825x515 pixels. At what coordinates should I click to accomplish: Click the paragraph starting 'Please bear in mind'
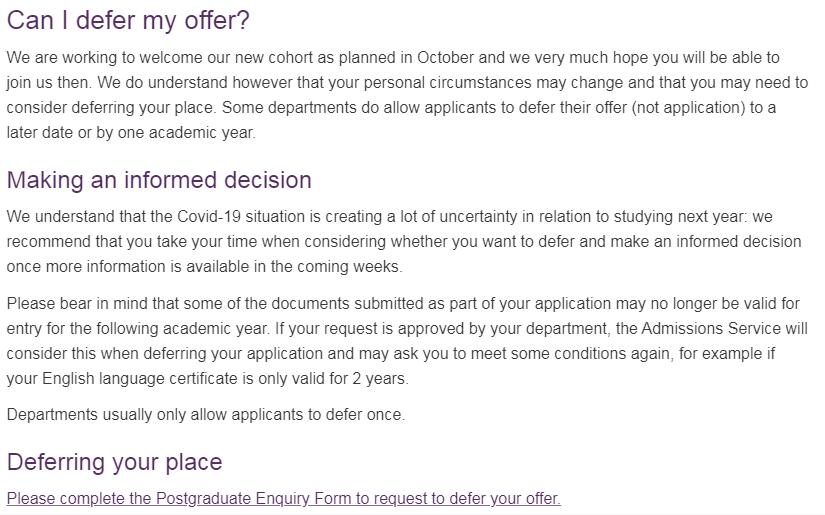[400, 341]
